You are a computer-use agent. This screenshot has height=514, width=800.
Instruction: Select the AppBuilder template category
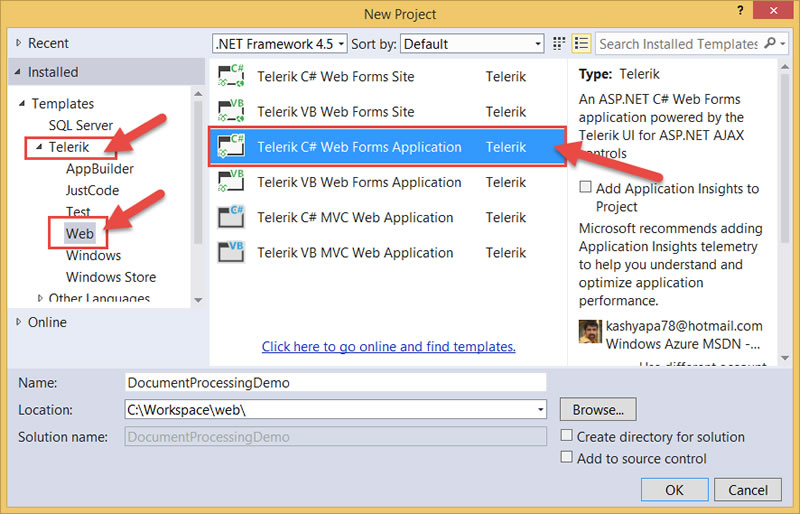pos(99,169)
